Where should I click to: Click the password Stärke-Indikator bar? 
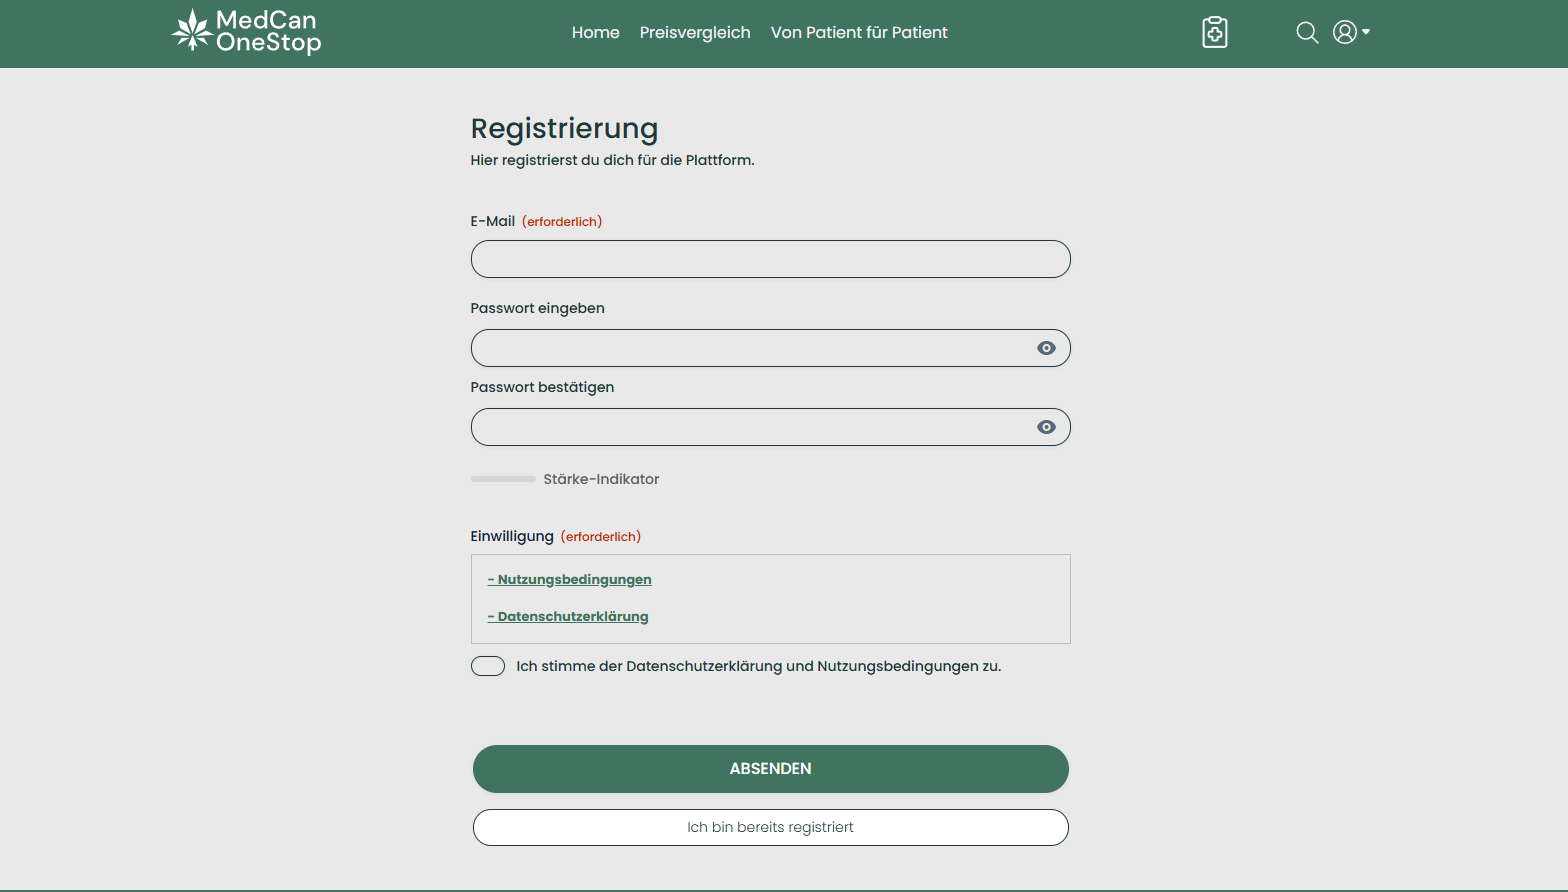503,479
